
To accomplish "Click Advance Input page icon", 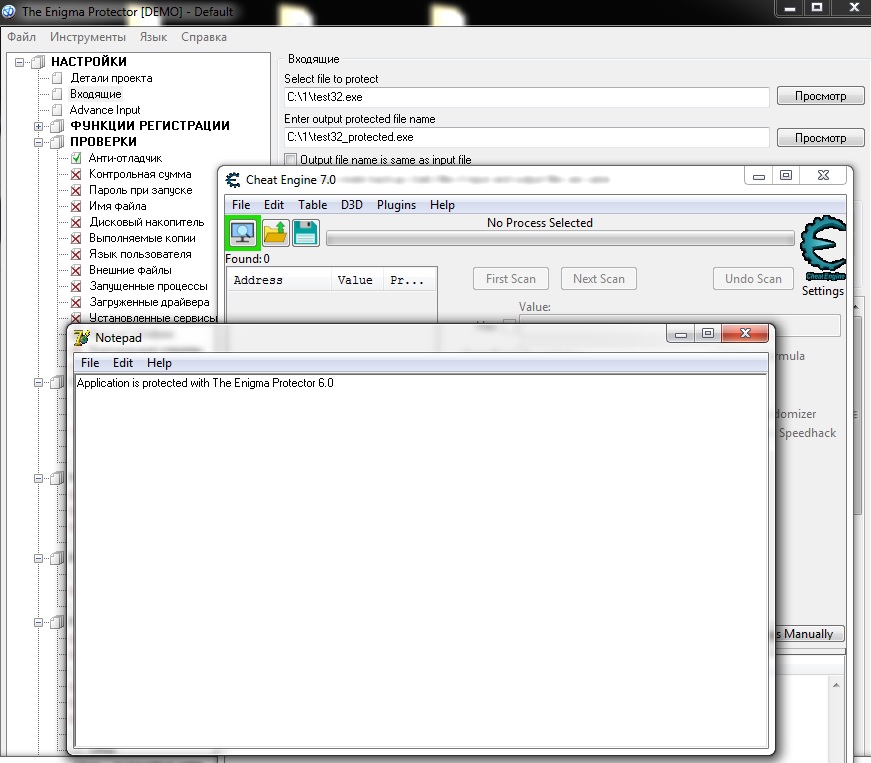I will [x=57, y=110].
